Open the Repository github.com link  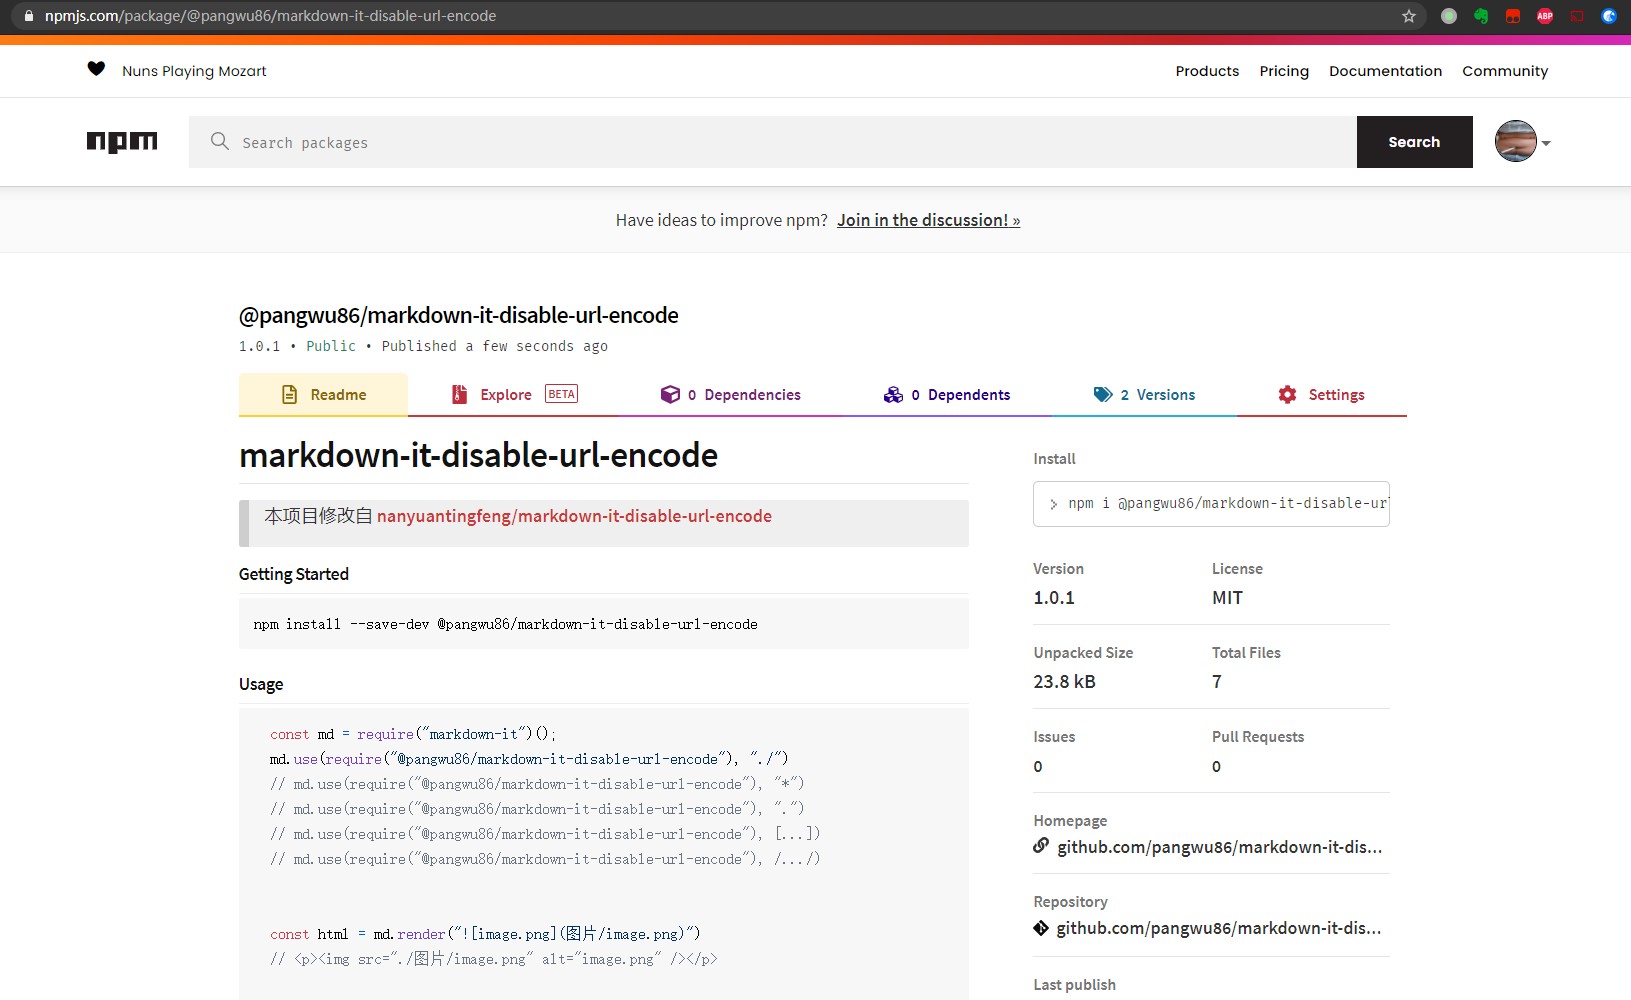[1219, 928]
